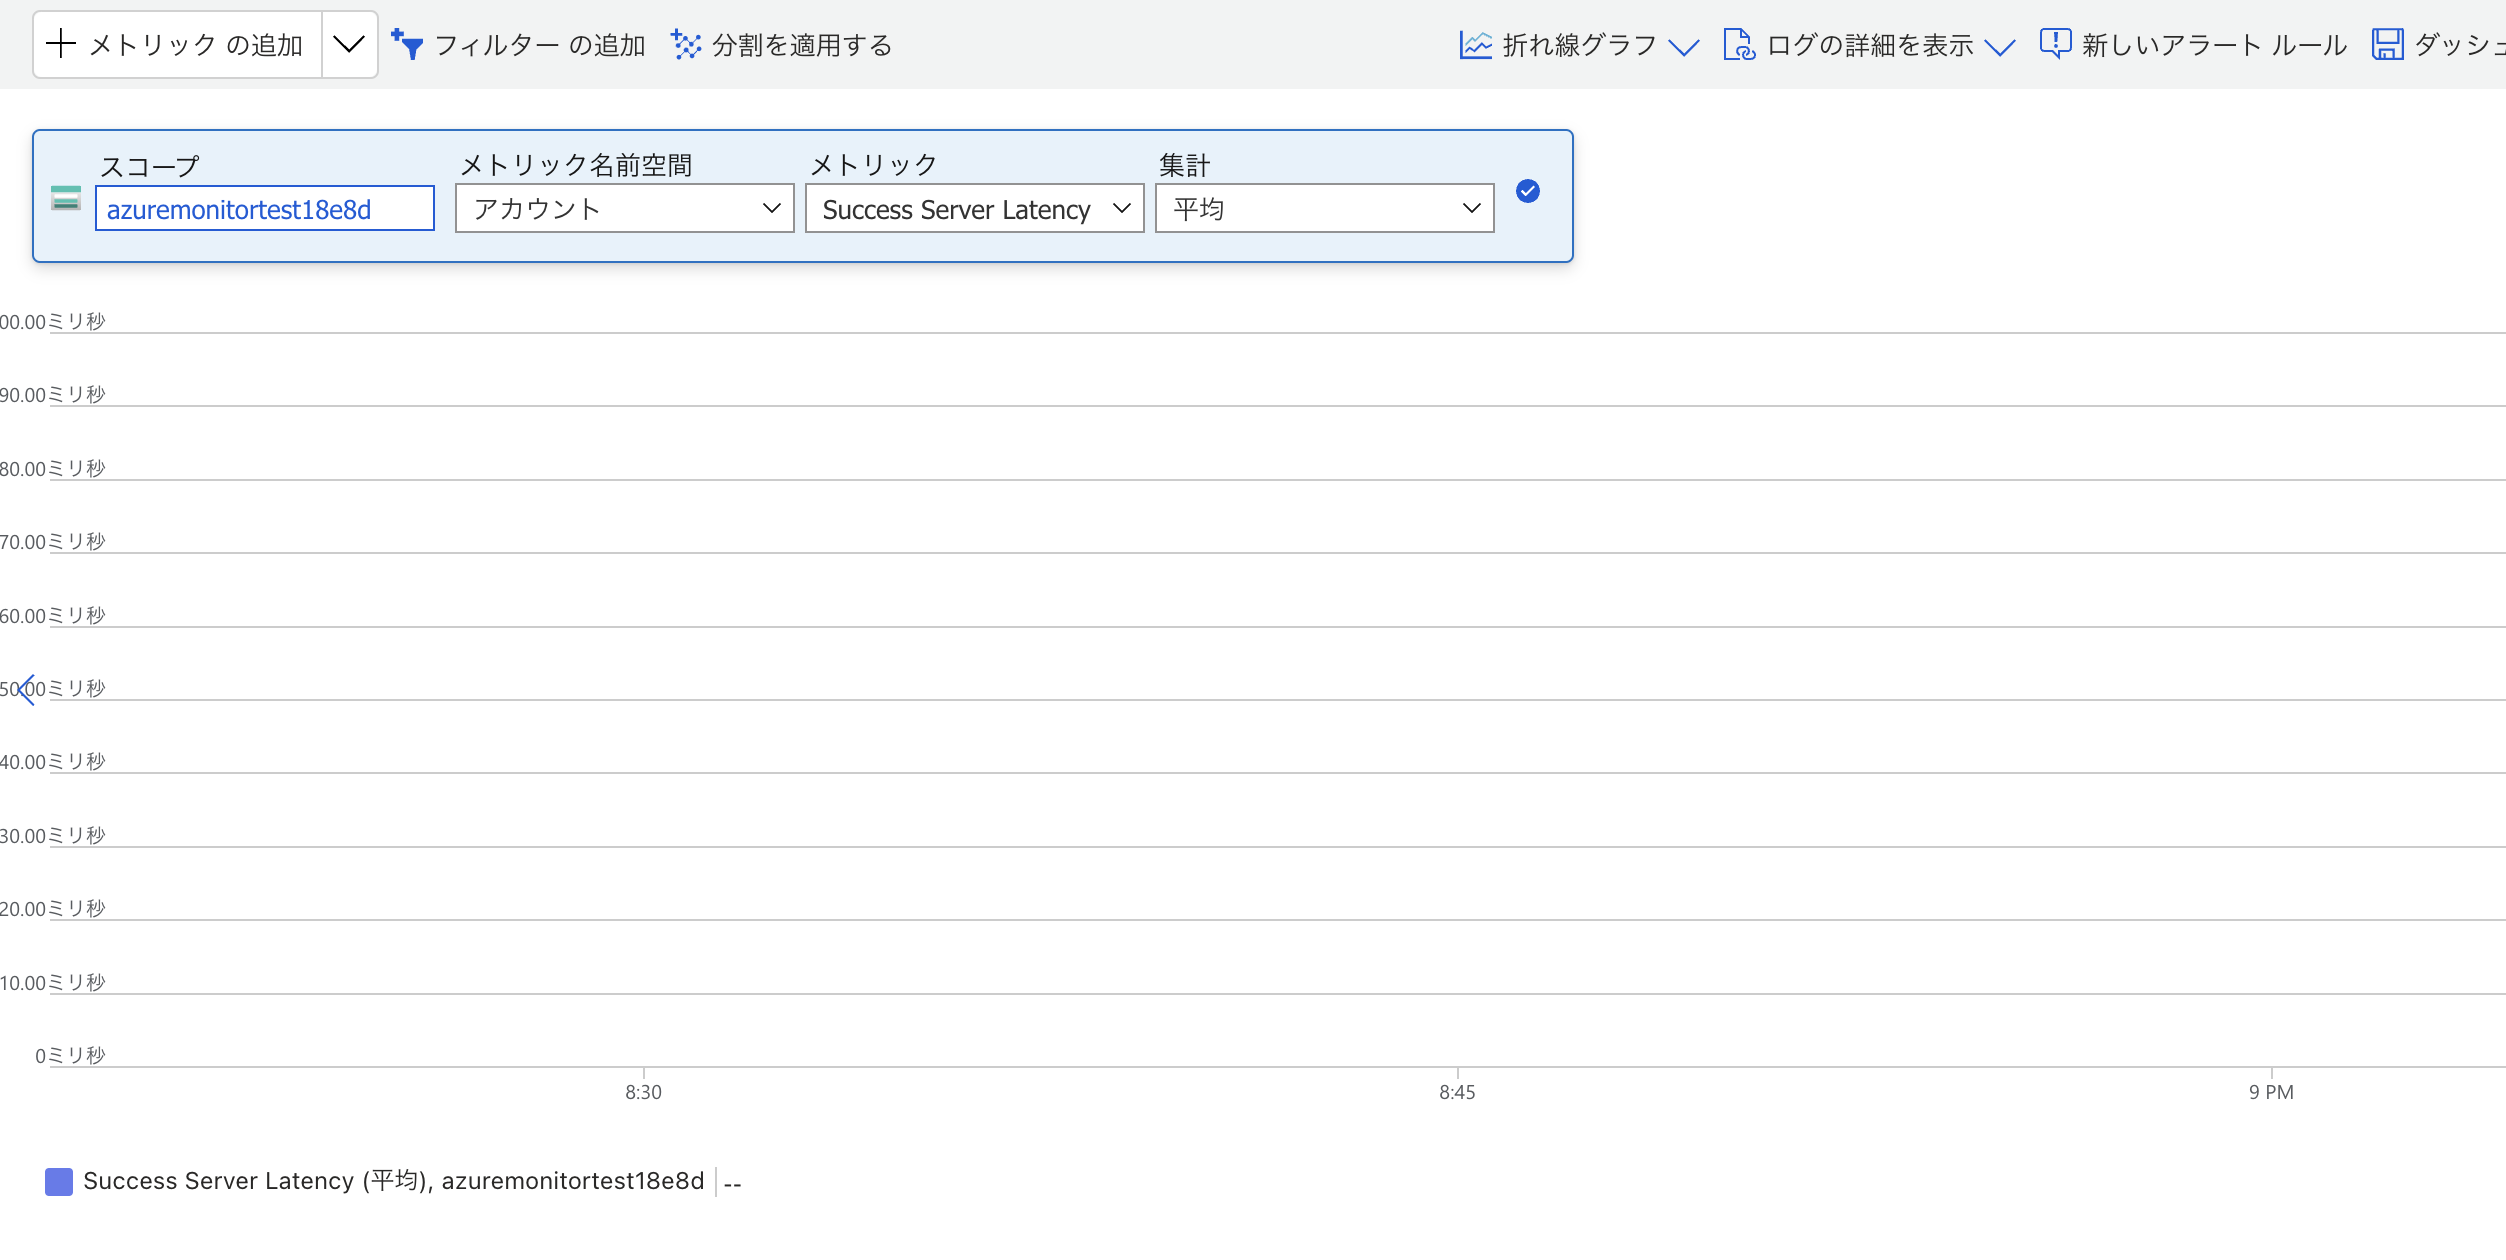
Task: Click the dashboard save floppy icon
Action: click(x=2387, y=45)
